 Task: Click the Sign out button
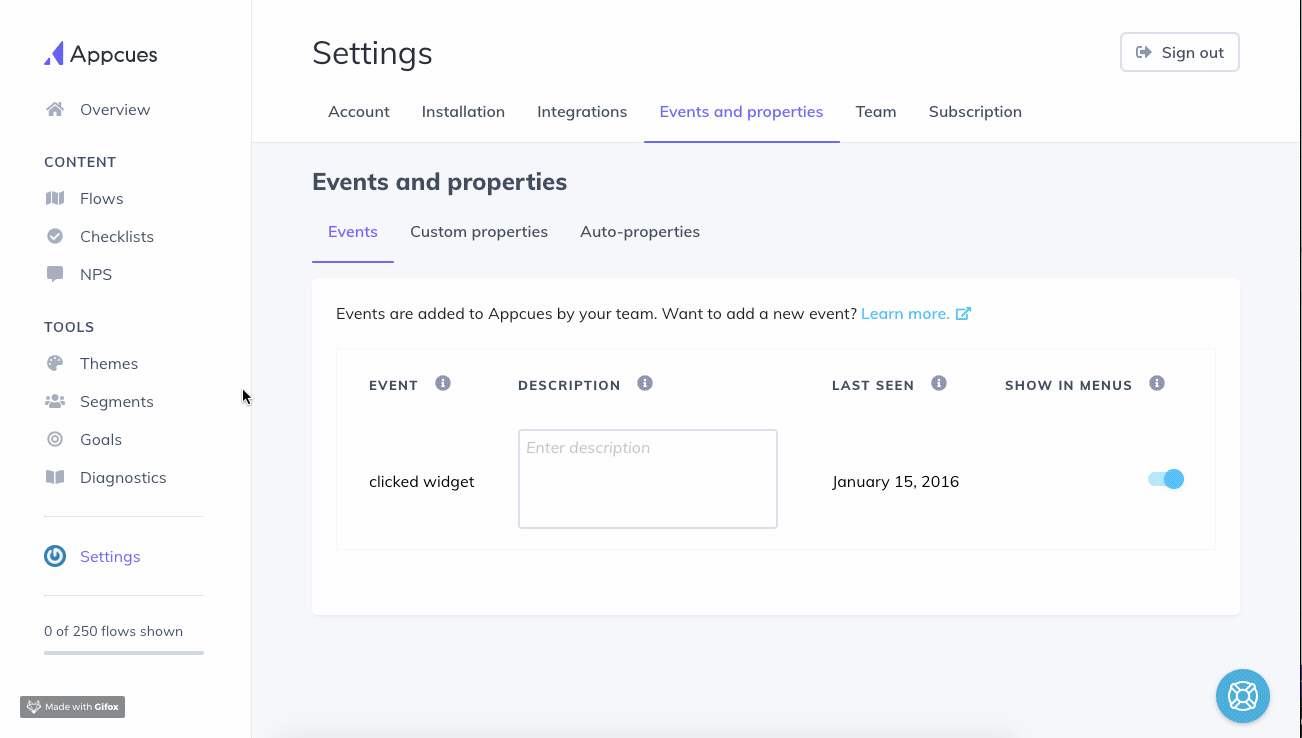tap(1180, 53)
